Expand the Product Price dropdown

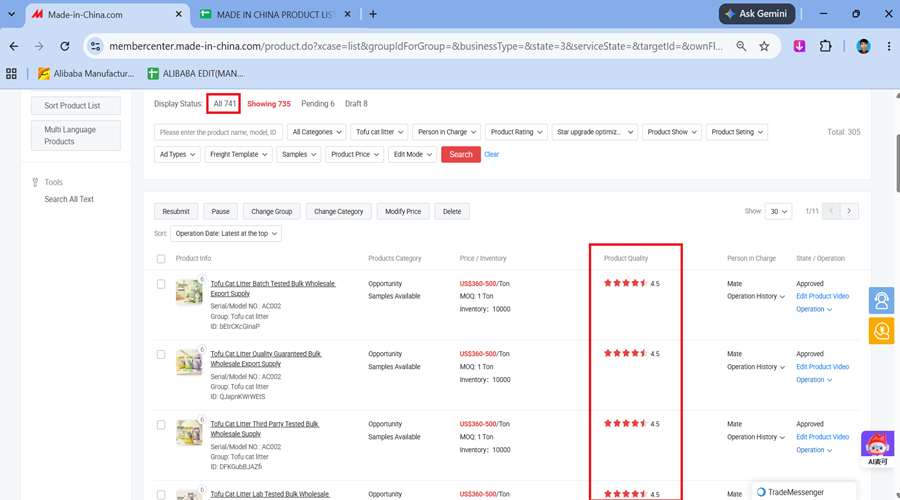[x=354, y=154]
